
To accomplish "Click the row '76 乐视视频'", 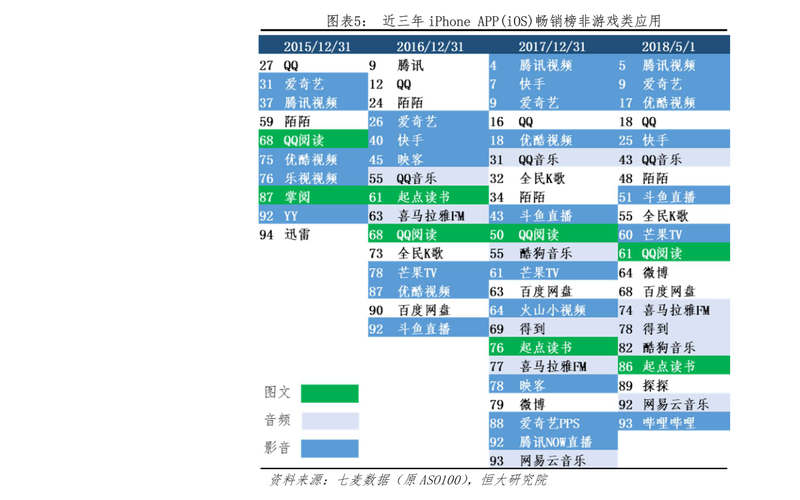I will tap(313, 178).
